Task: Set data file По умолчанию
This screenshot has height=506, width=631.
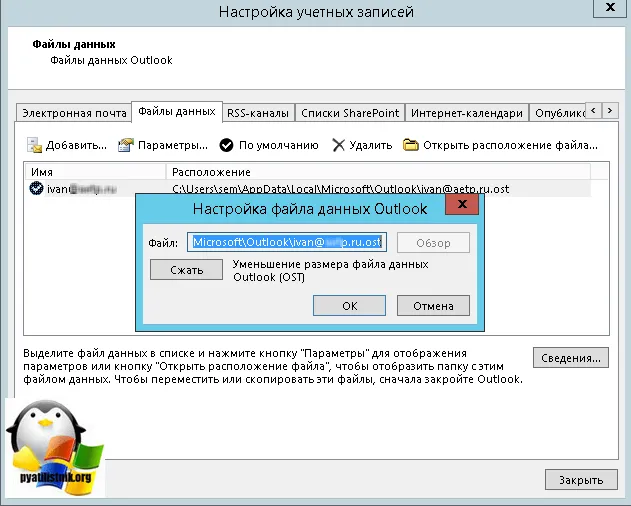Action: (x=278, y=145)
